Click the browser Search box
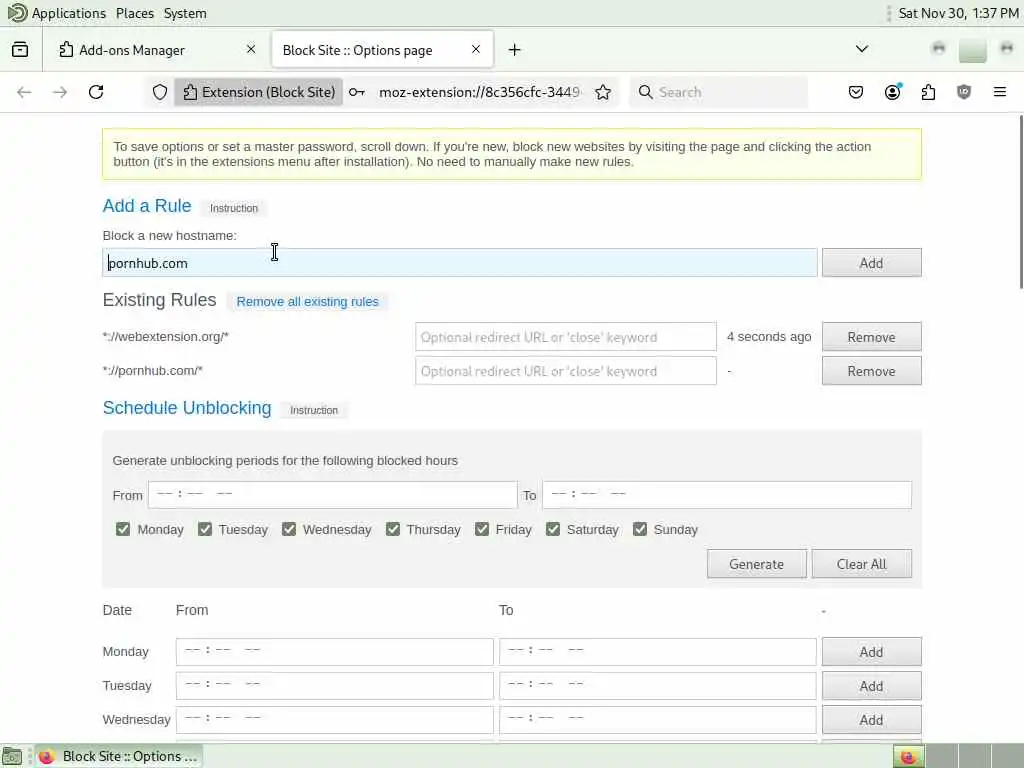The height and width of the screenshot is (768, 1024). (x=718, y=92)
